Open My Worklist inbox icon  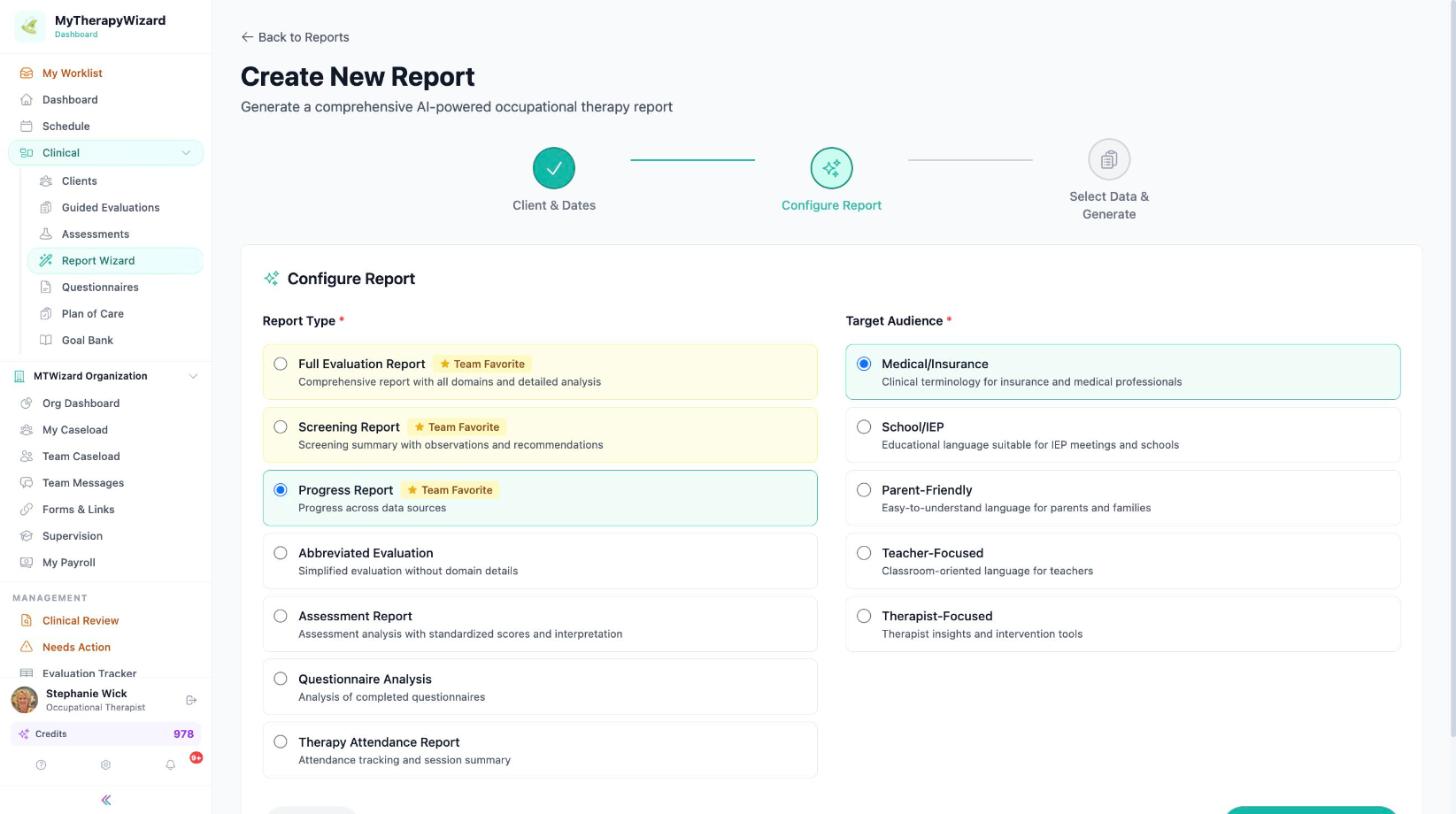click(27, 73)
